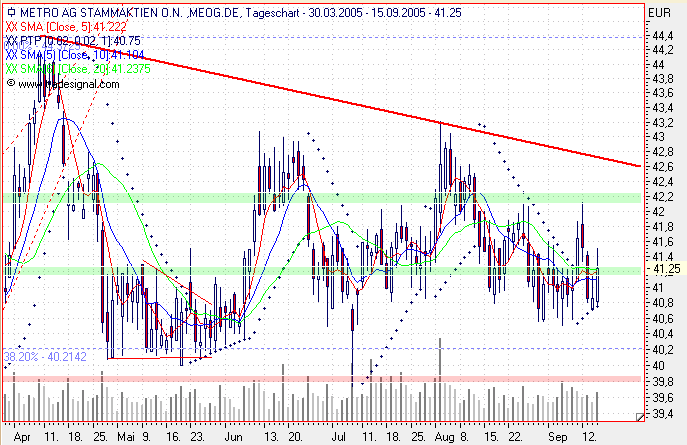Click the 44,4 price axis label
This screenshot has width=687, height=445.
coord(663,35)
